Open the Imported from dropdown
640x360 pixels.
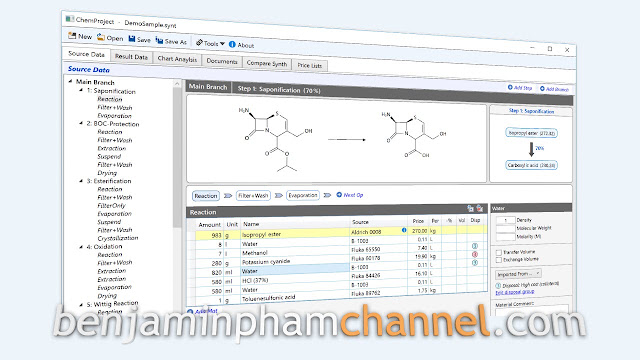pos(518,273)
